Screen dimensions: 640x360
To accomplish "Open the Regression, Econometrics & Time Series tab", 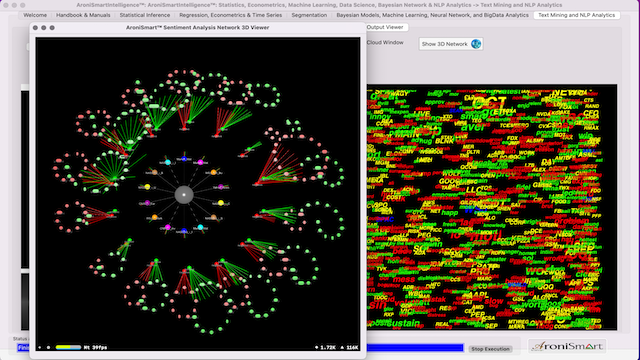I will pos(231,15).
